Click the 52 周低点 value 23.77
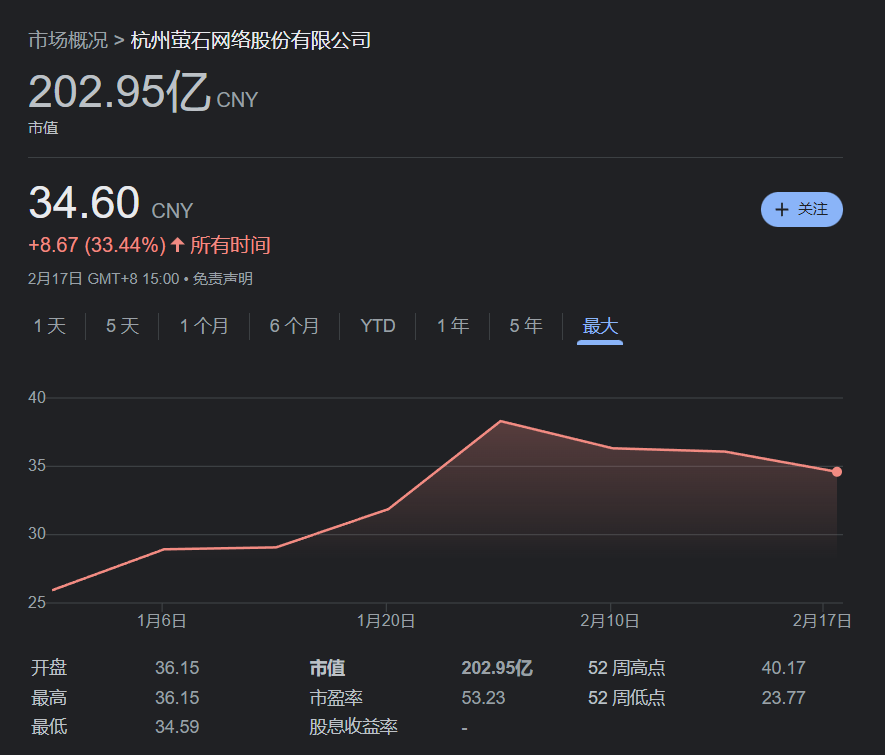 [x=783, y=698]
